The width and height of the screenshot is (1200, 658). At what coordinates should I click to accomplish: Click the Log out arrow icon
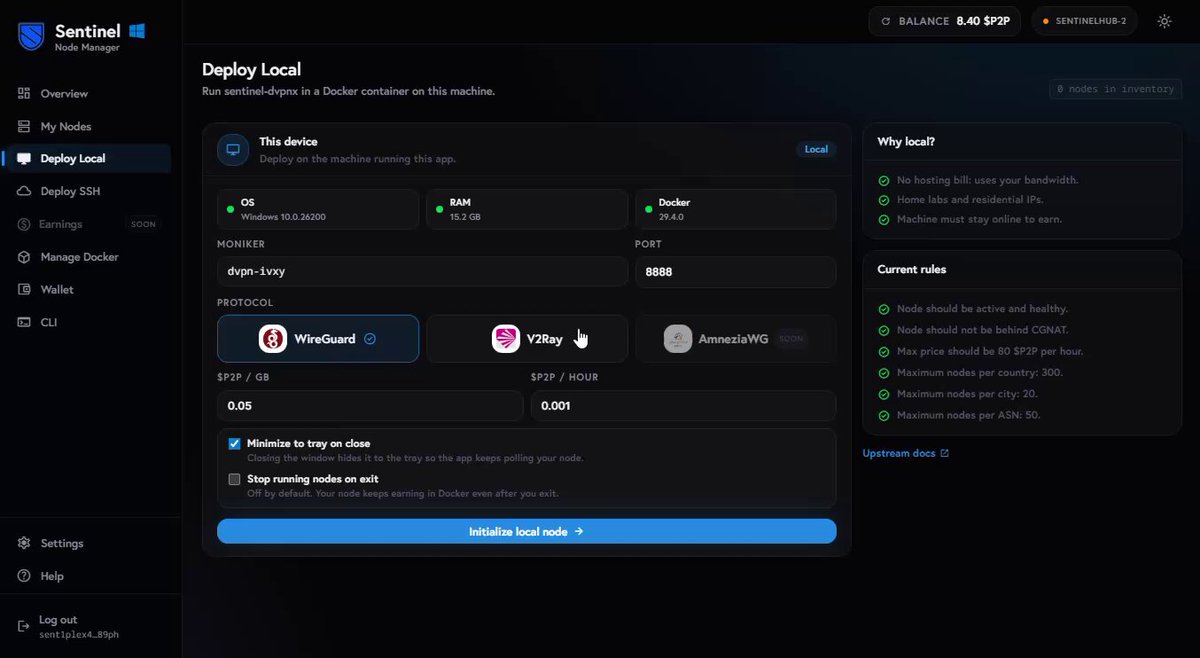24,626
